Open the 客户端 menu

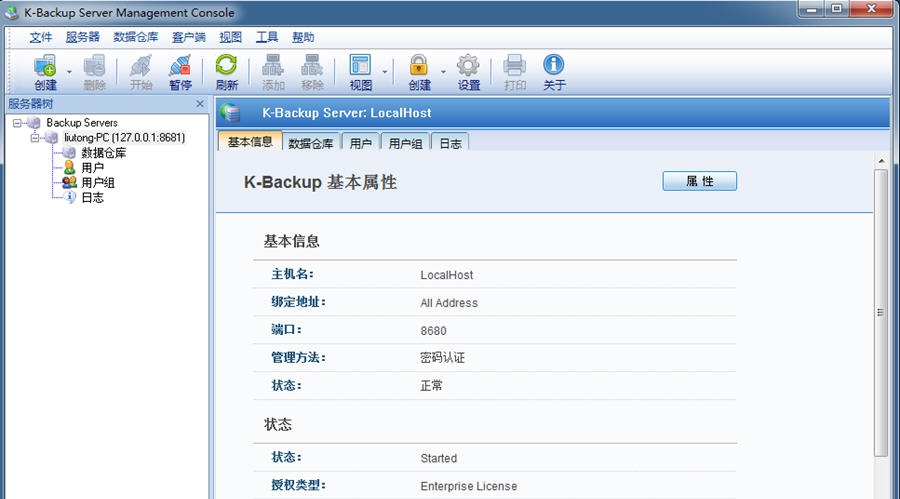point(189,37)
